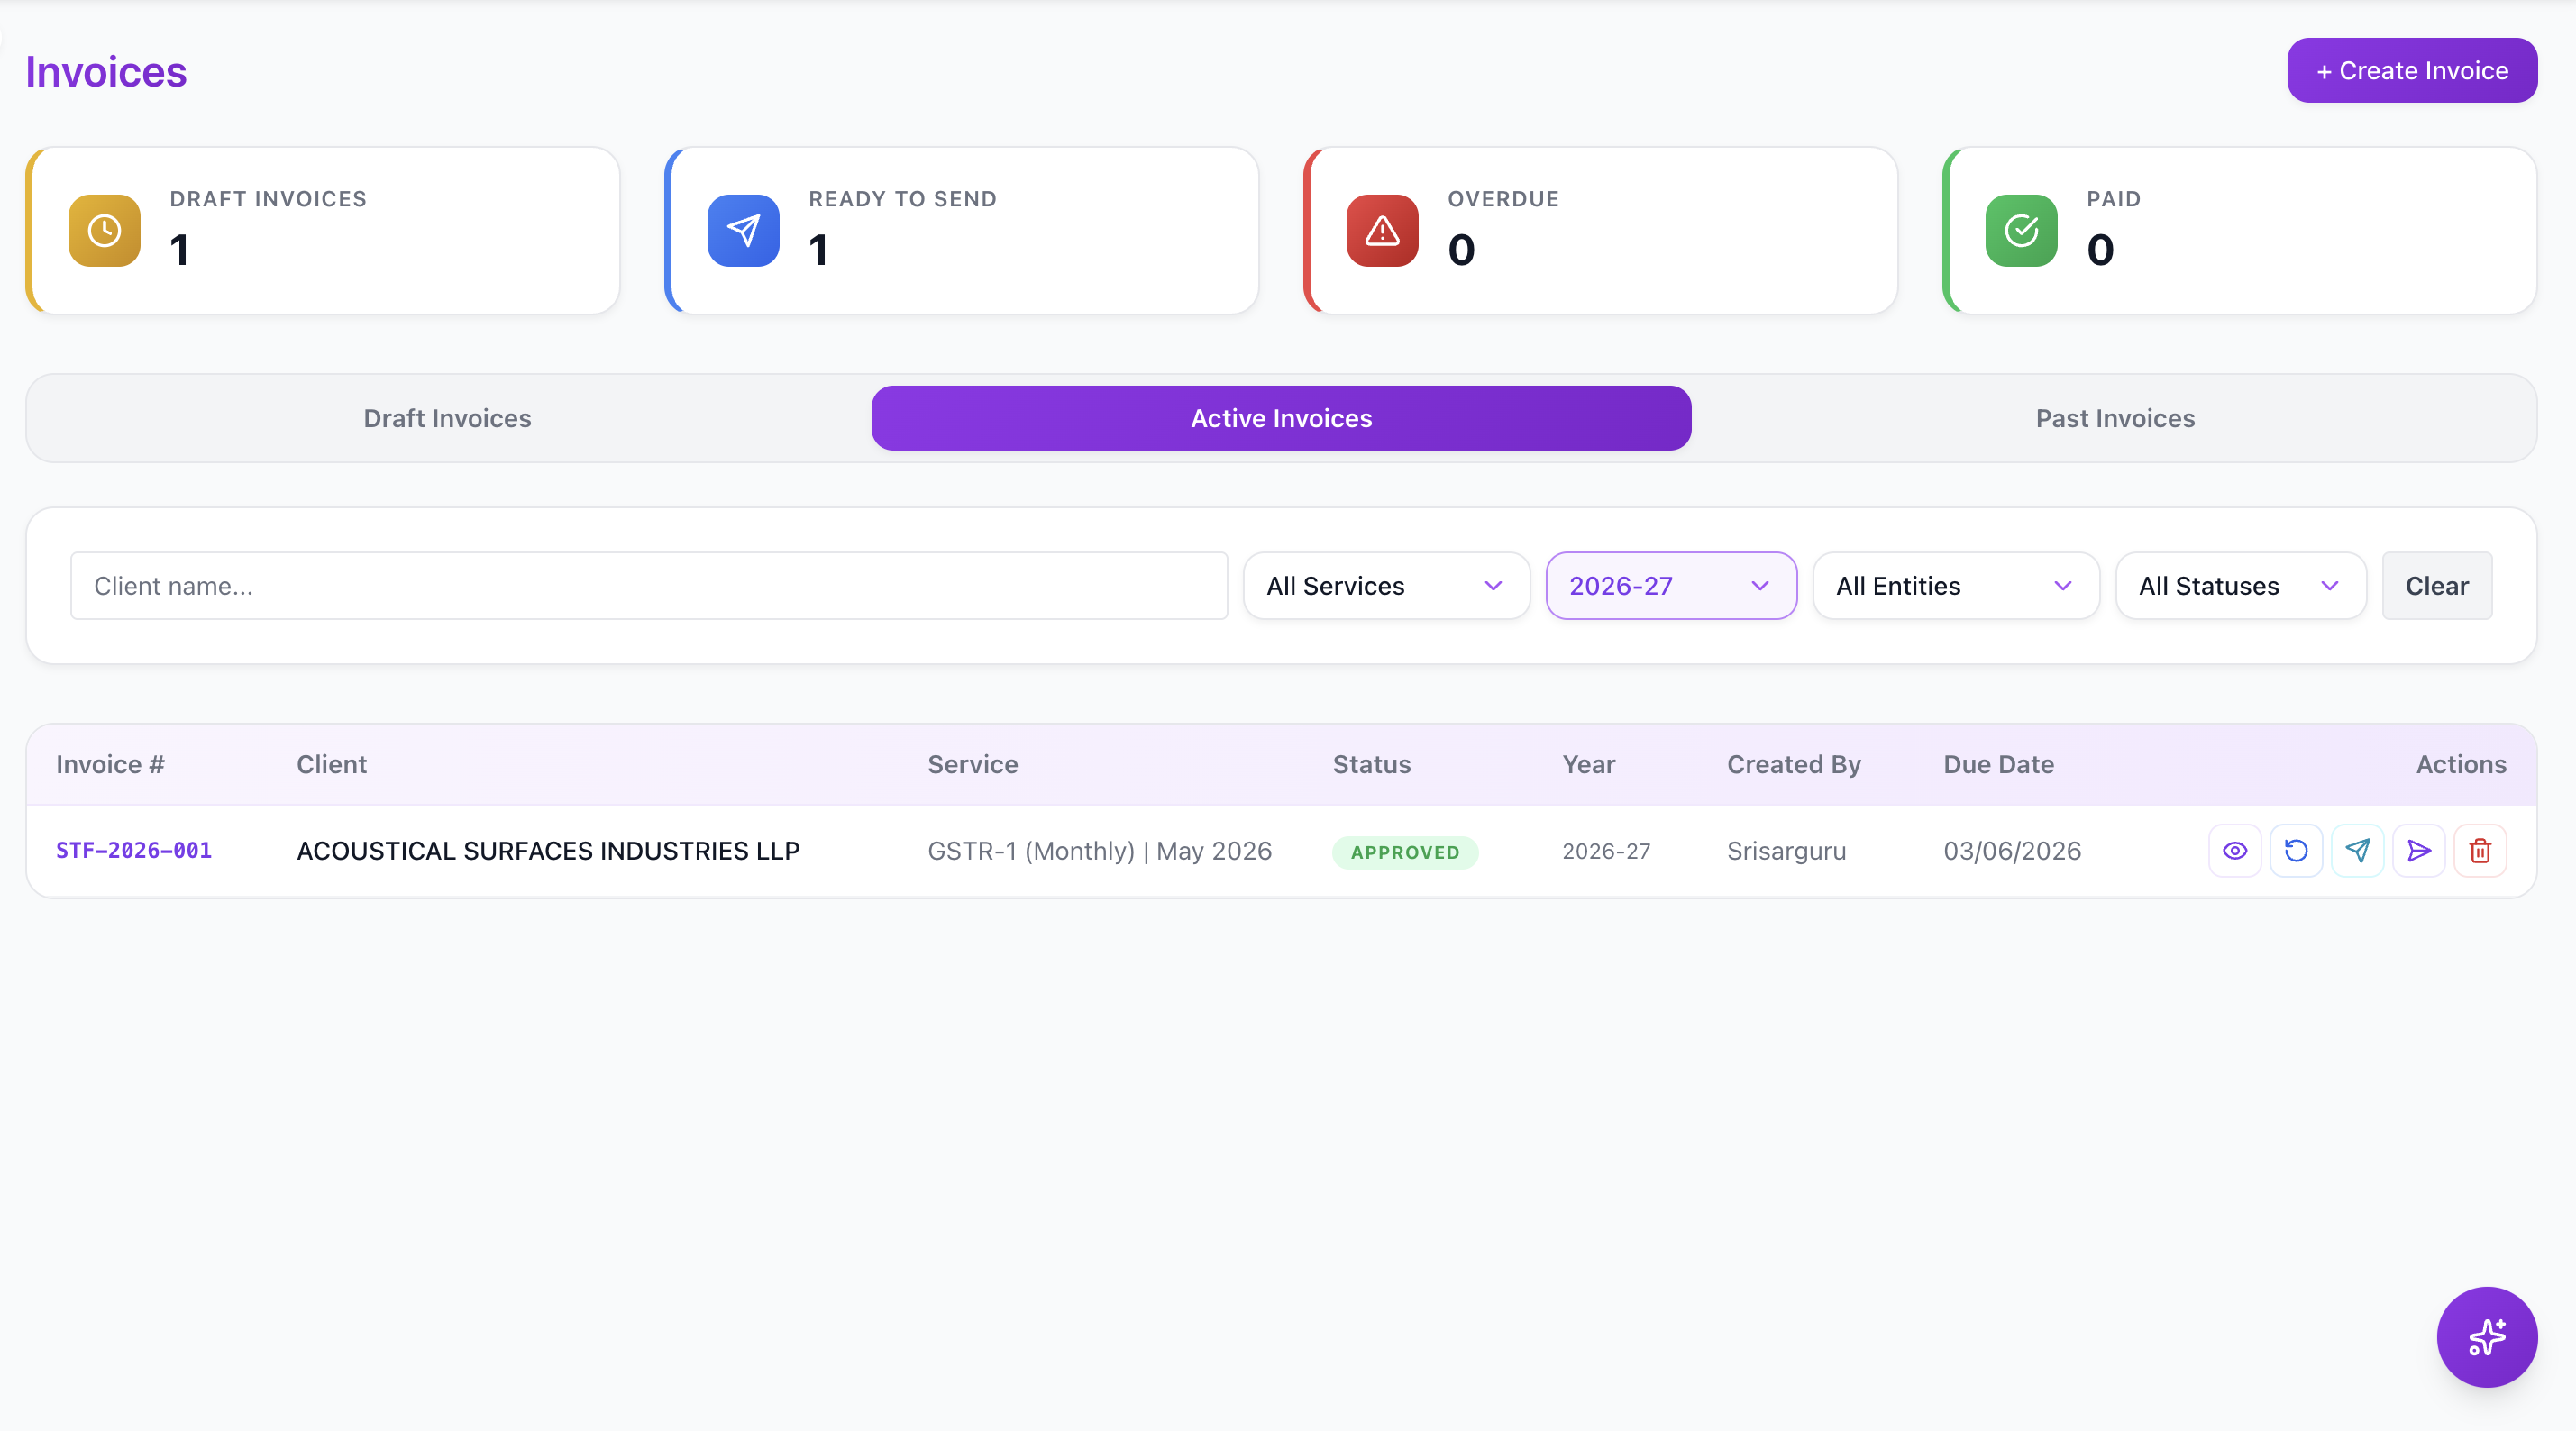This screenshot has width=2576, height=1431.
Task: Click the Ready to Send plane icon
Action: point(743,231)
